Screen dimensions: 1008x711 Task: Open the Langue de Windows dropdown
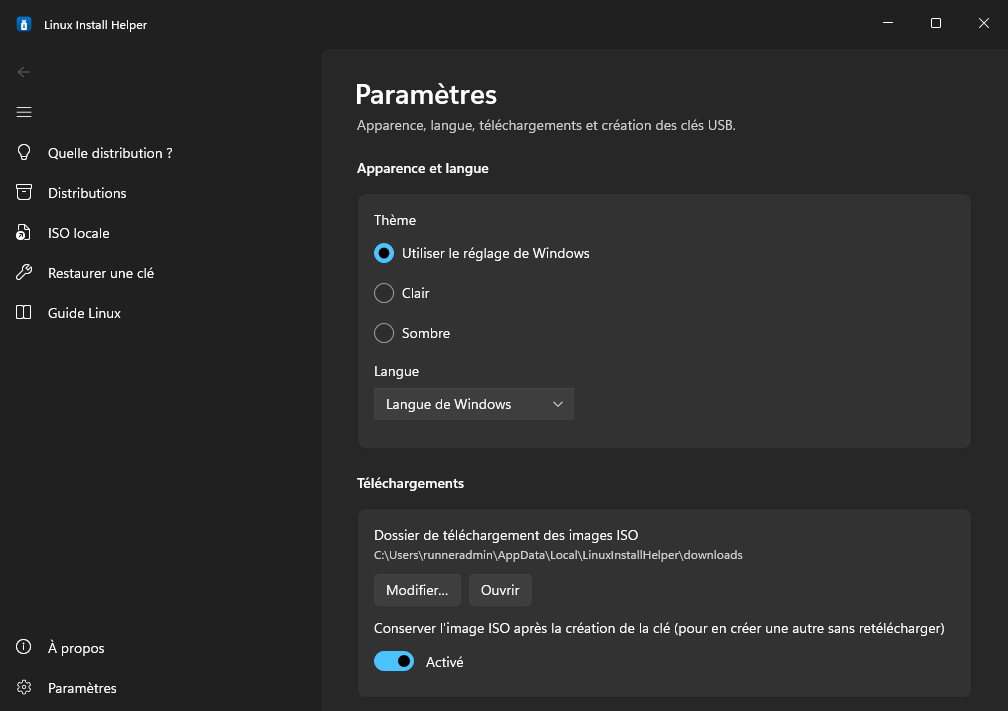(474, 404)
